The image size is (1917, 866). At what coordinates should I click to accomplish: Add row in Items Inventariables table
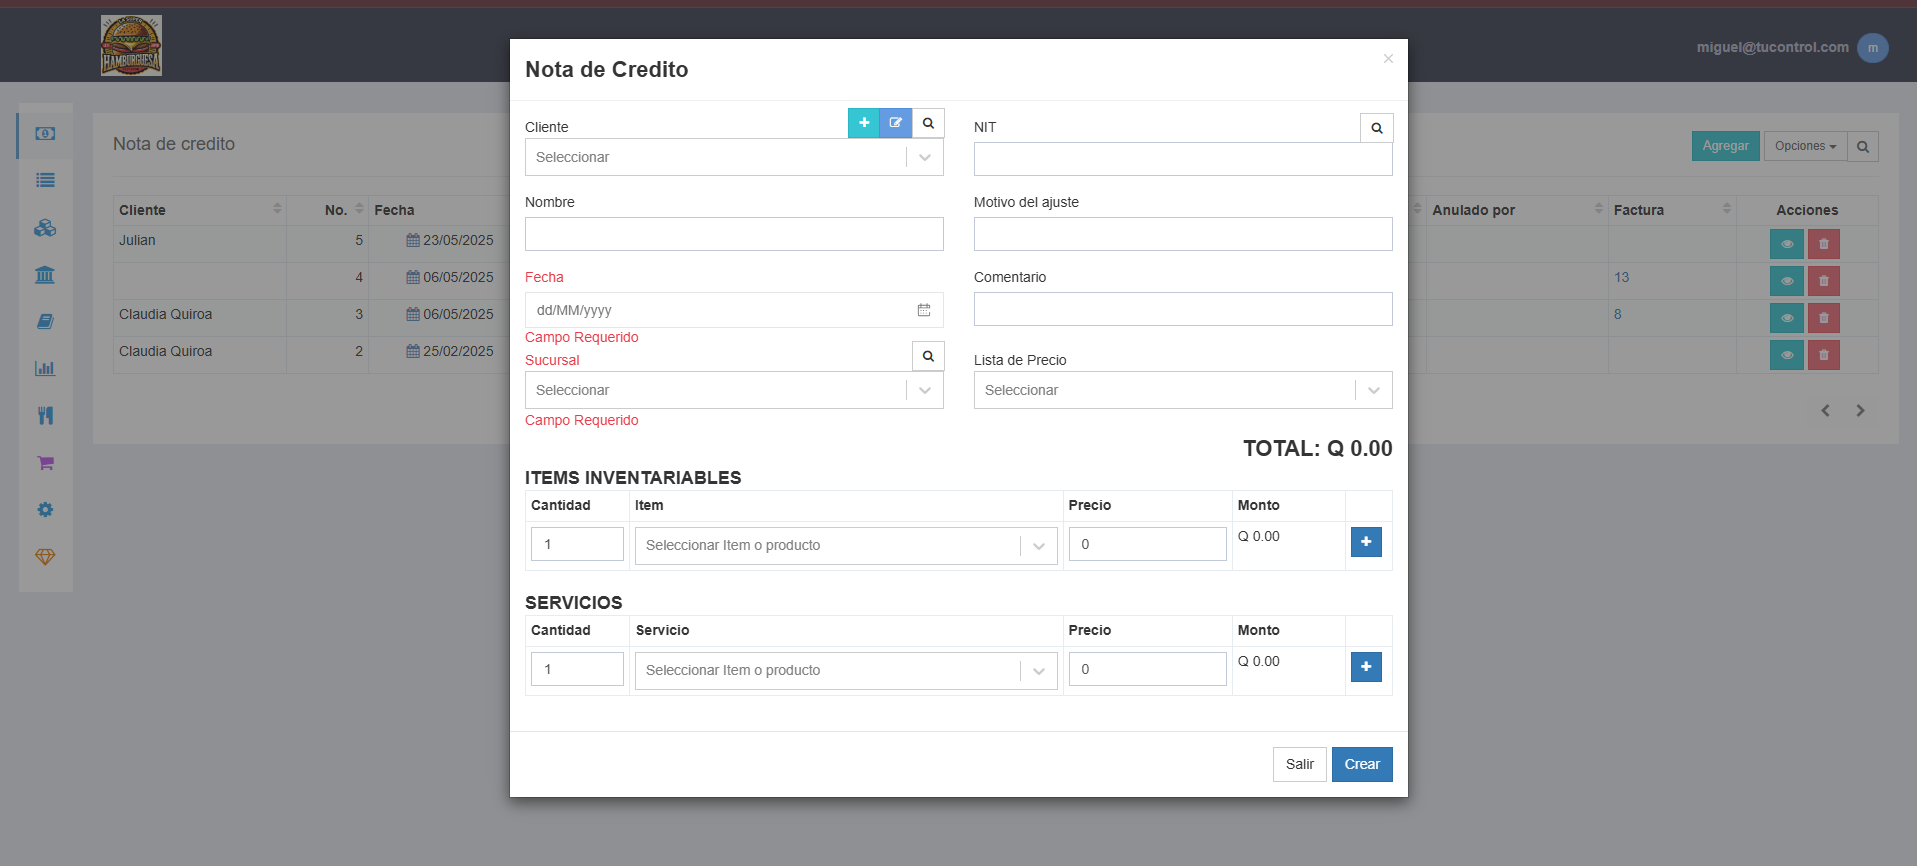coord(1366,542)
